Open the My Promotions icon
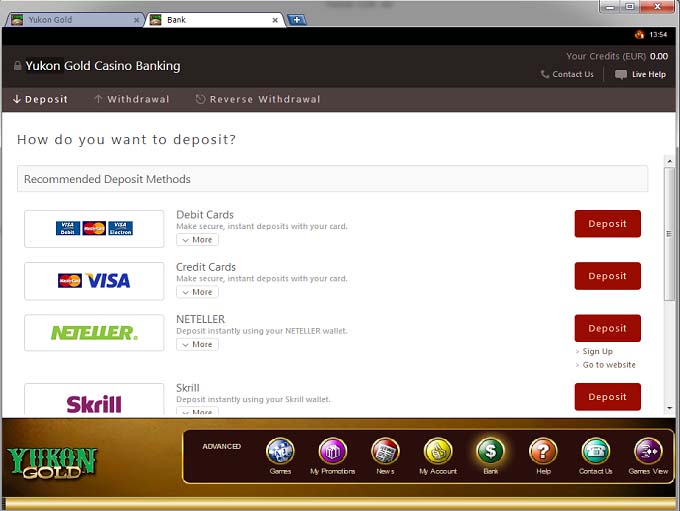The width and height of the screenshot is (680, 511). click(332, 452)
